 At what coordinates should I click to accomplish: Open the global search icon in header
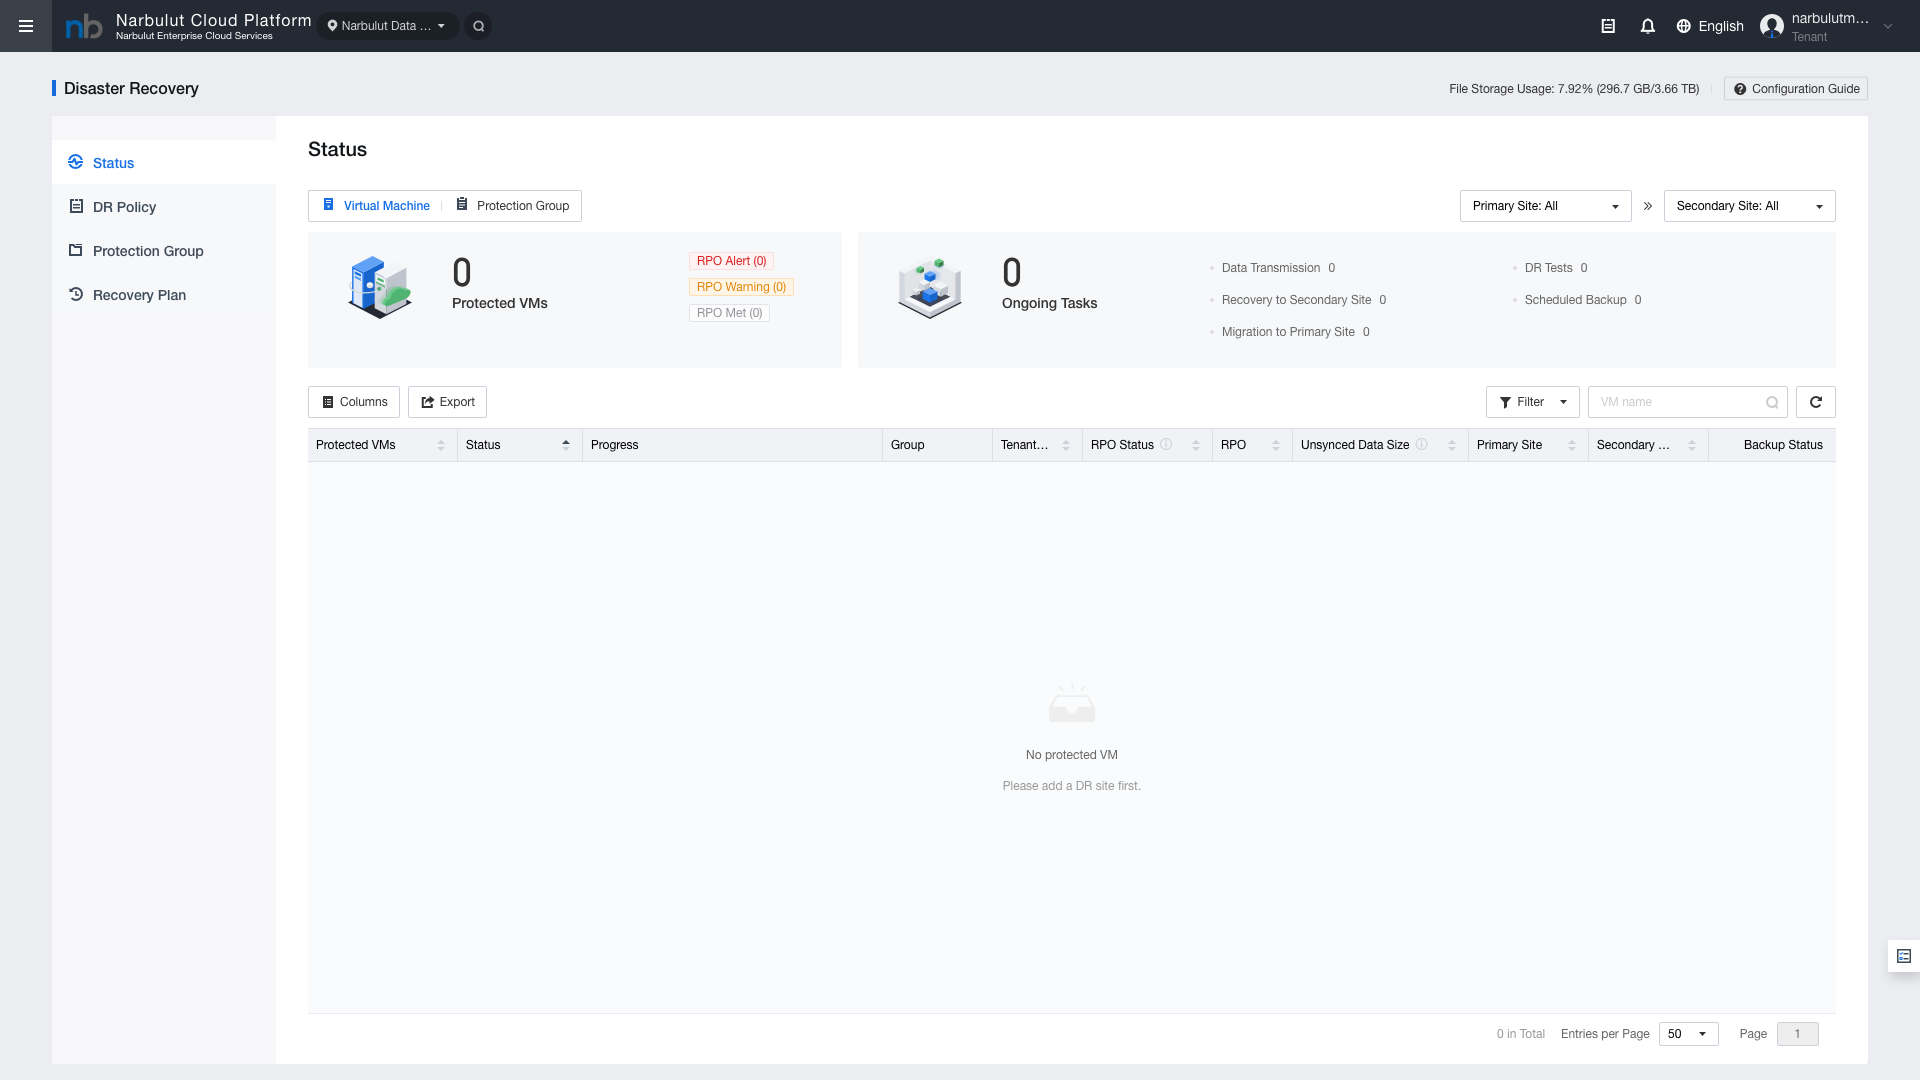[479, 26]
